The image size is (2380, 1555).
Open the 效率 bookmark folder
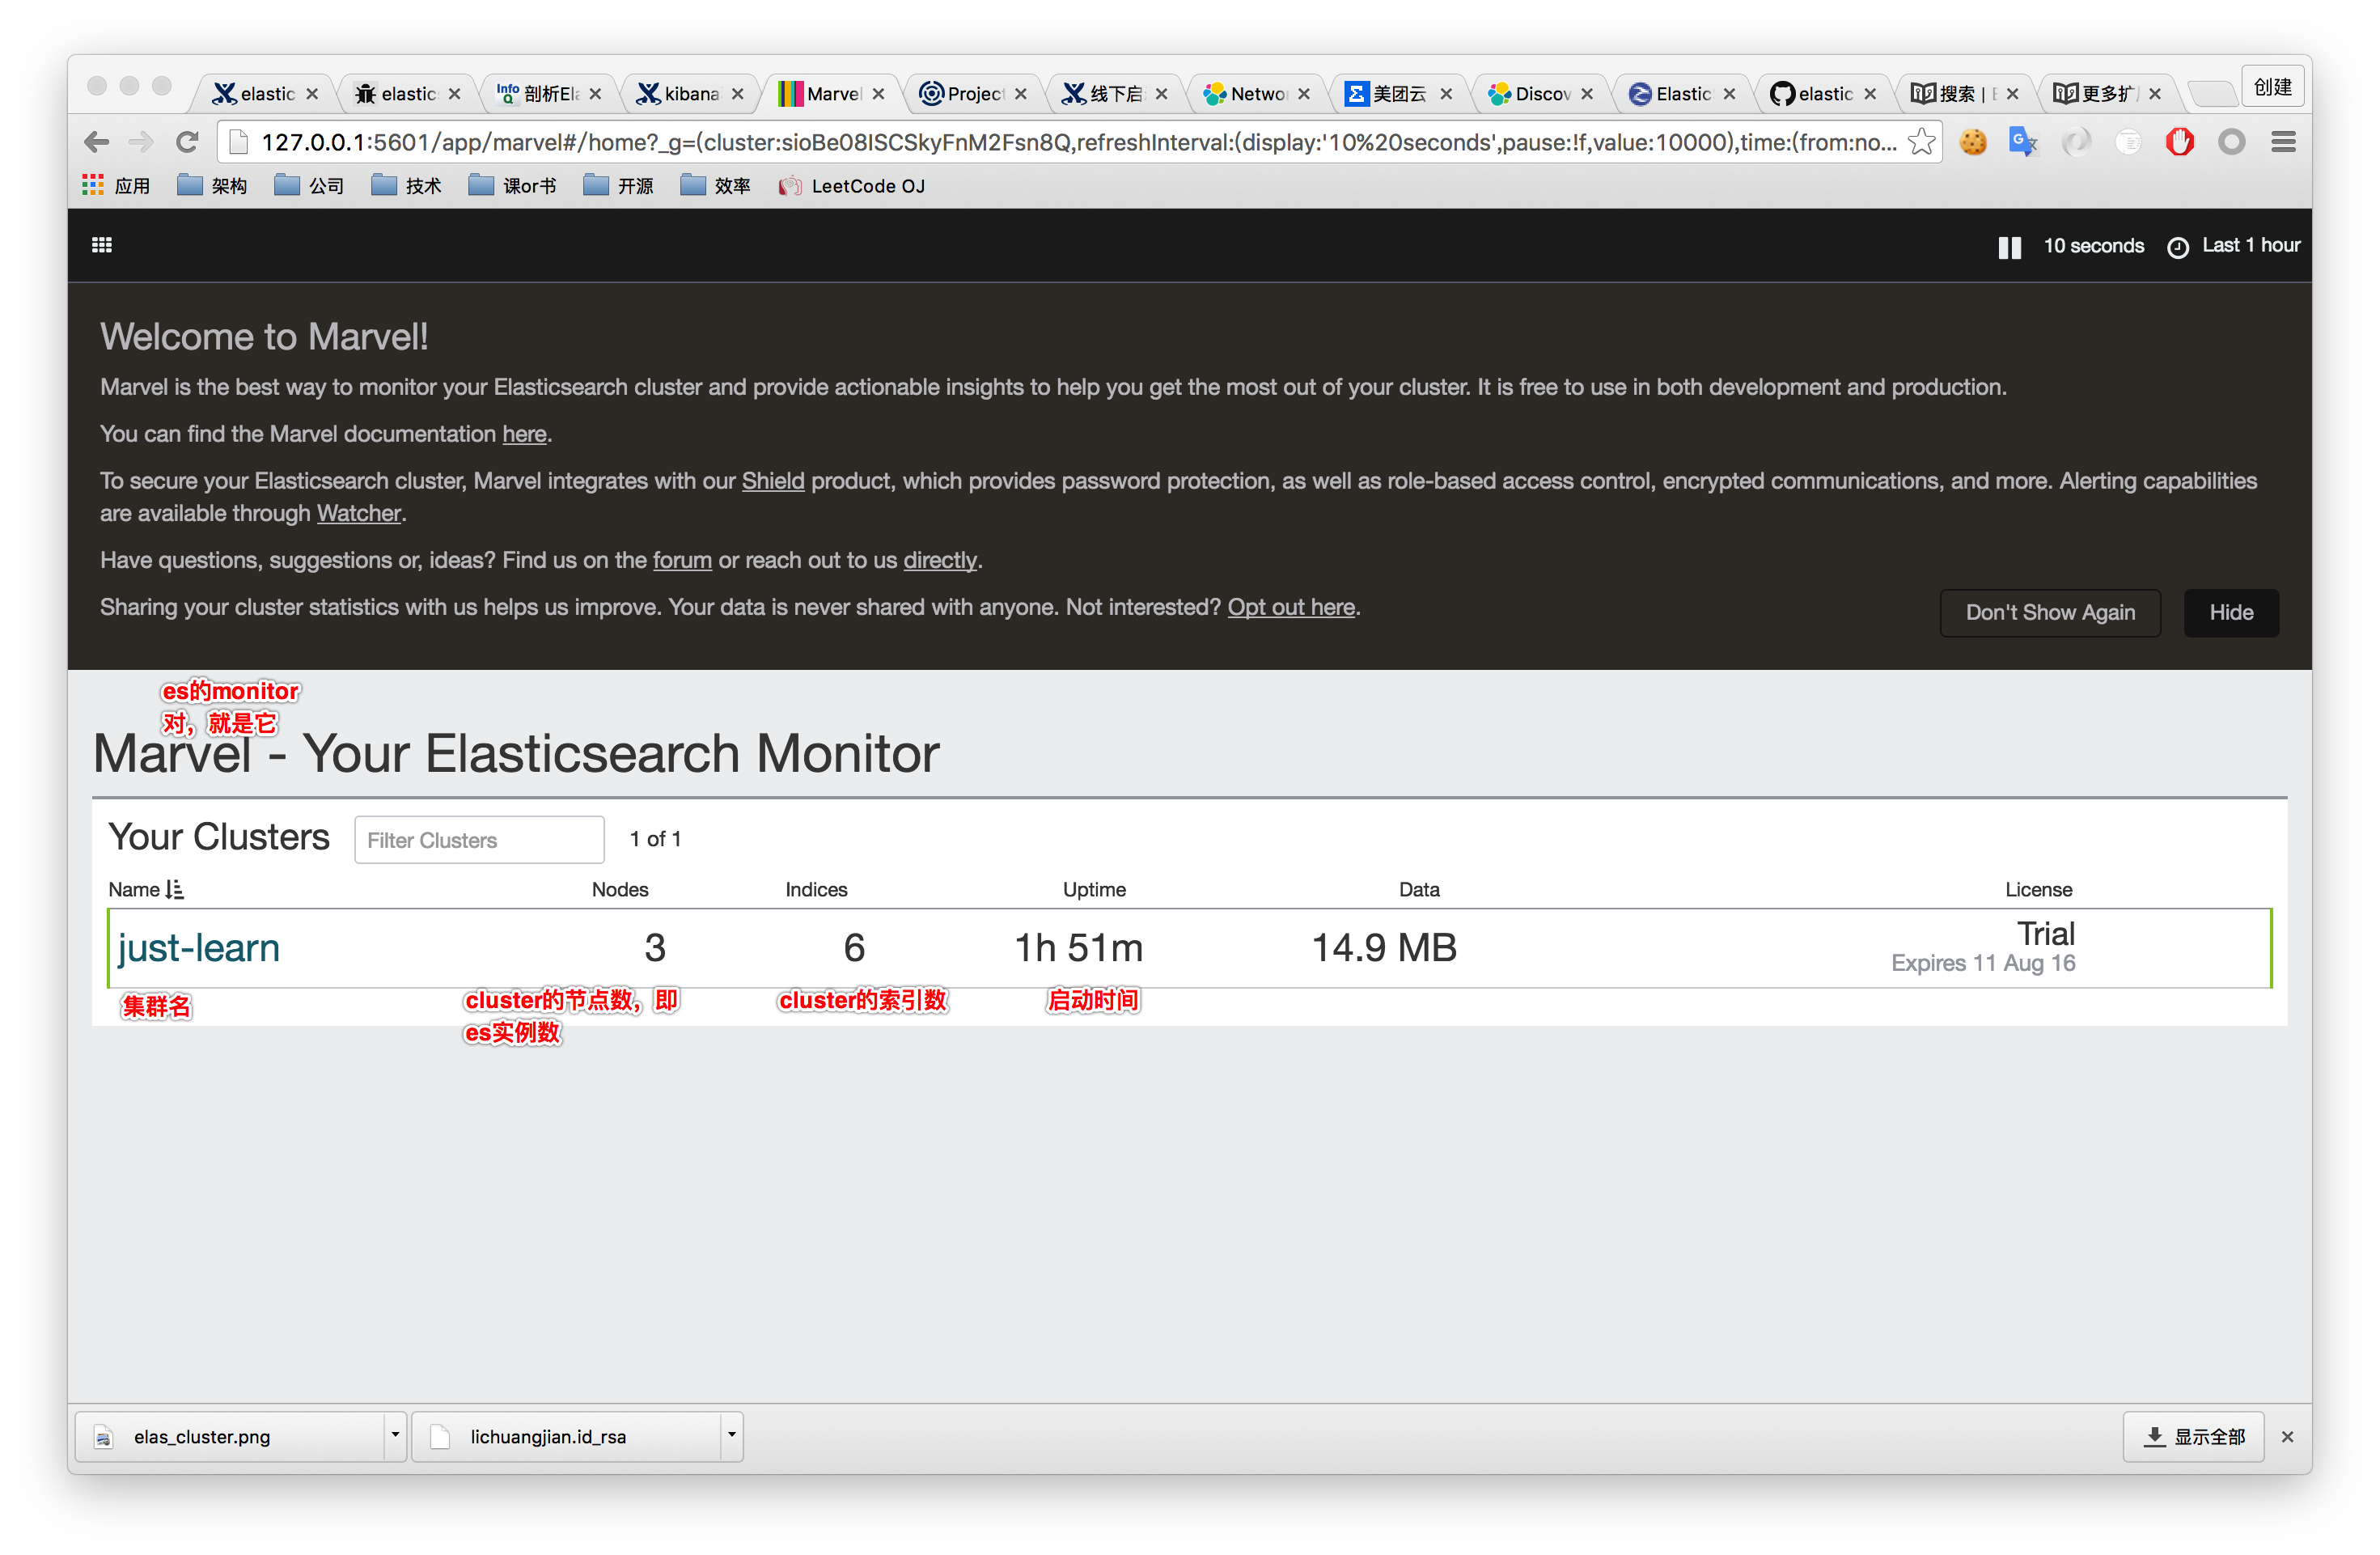(715, 186)
